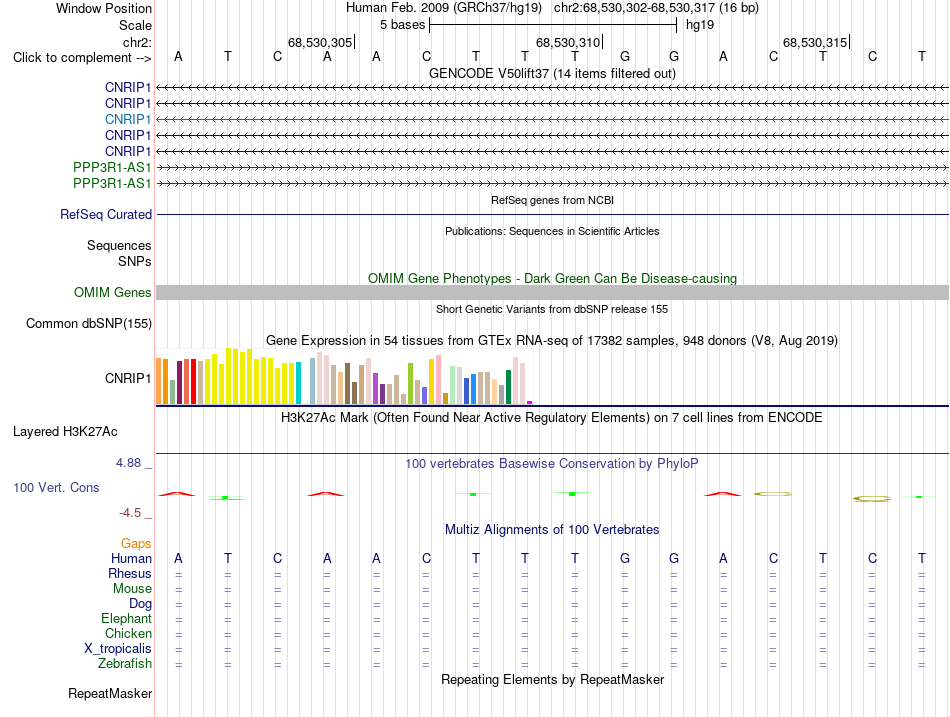This screenshot has height=717, width=950.
Task: Click the 'chr2:' base position label
Action: tap(138, 42)
